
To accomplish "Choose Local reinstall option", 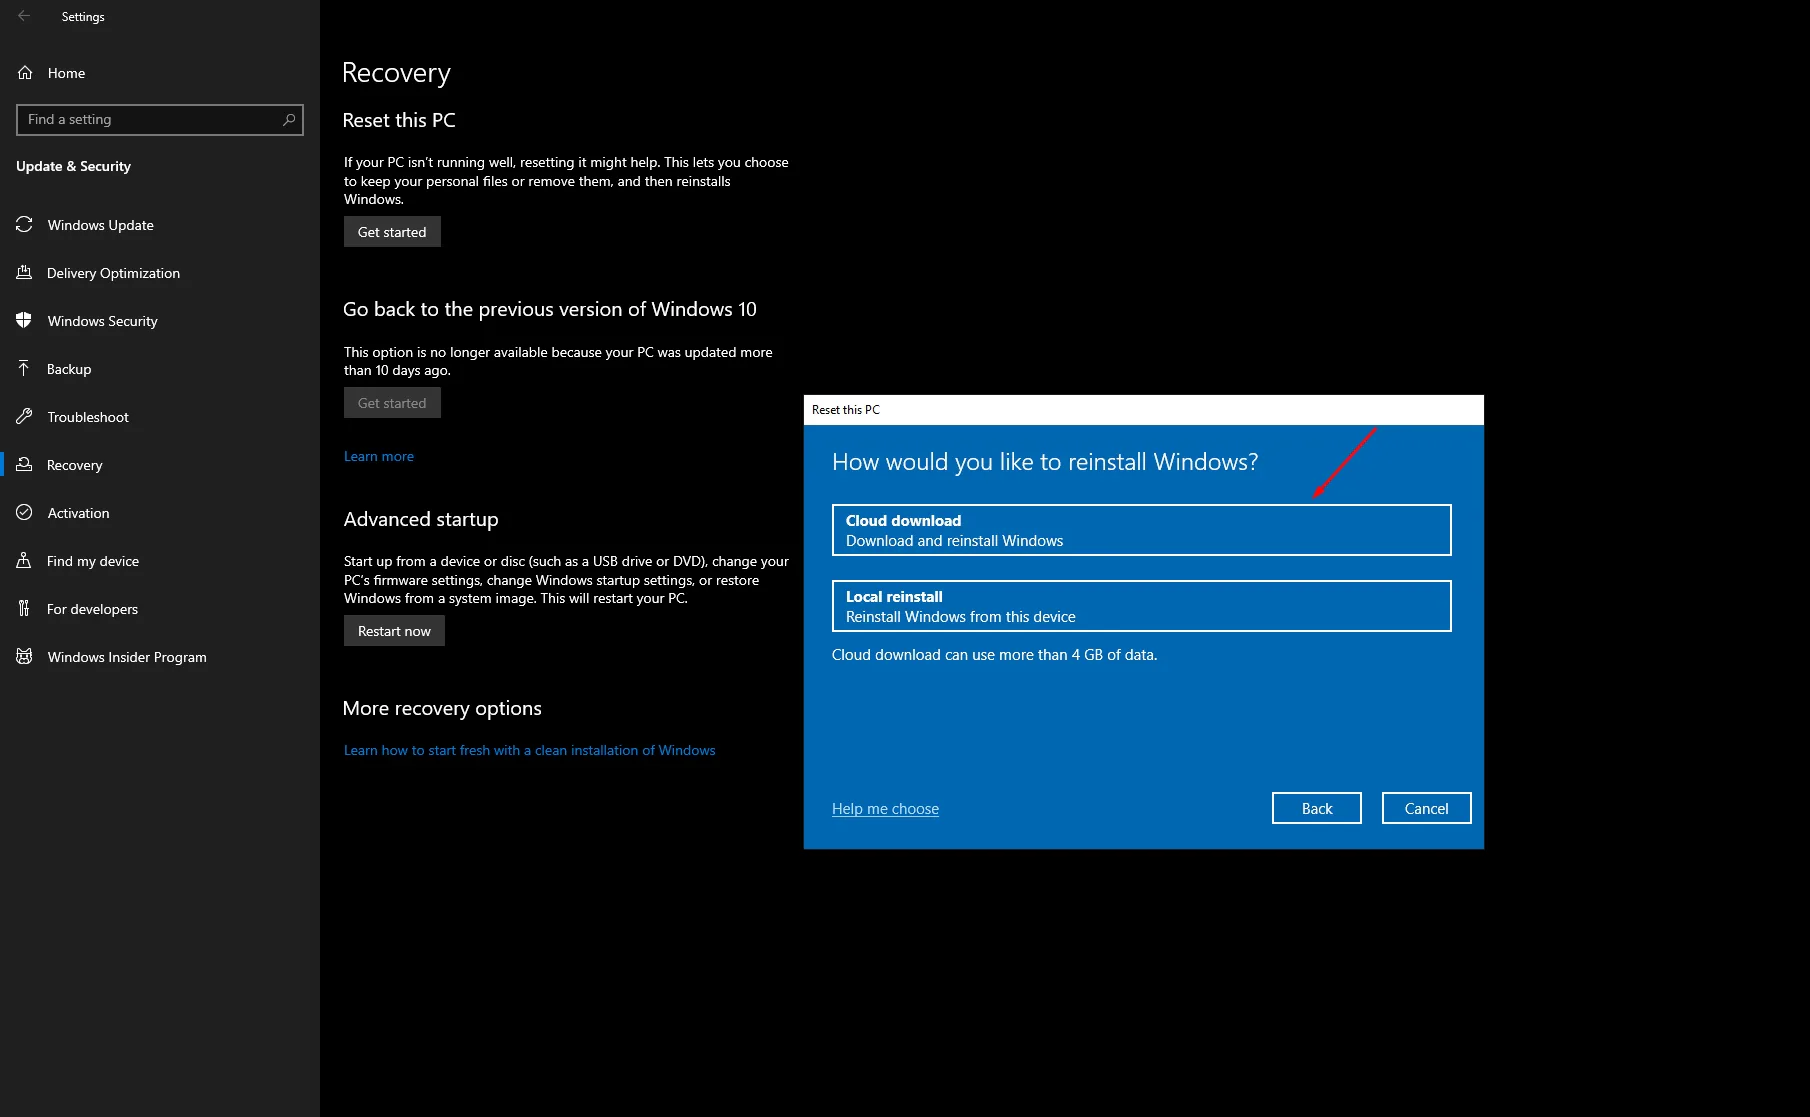I will [1141, 606].
